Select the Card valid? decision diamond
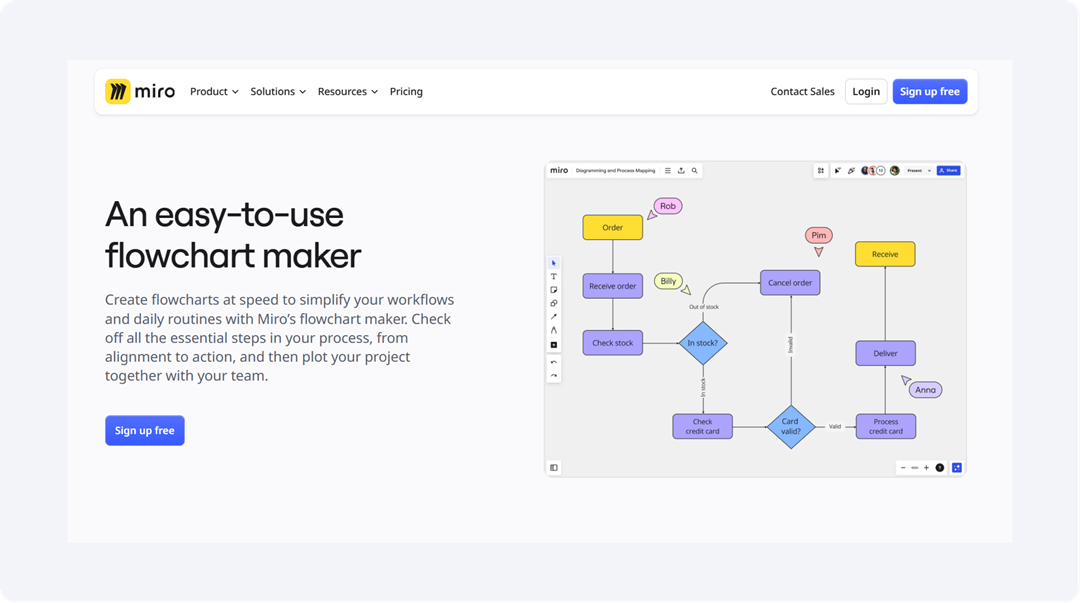This screenshot has height=603, width=1080. 791,427
